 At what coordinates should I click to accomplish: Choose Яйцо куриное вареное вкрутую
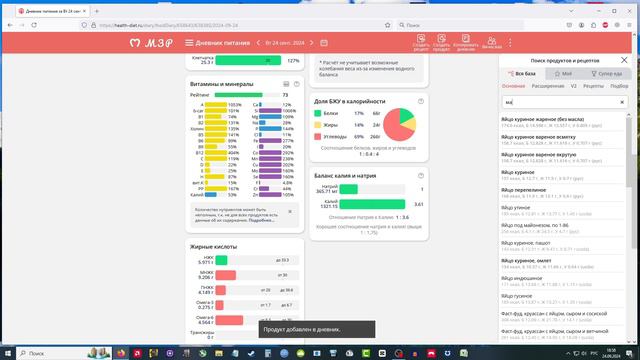point(562,158)
